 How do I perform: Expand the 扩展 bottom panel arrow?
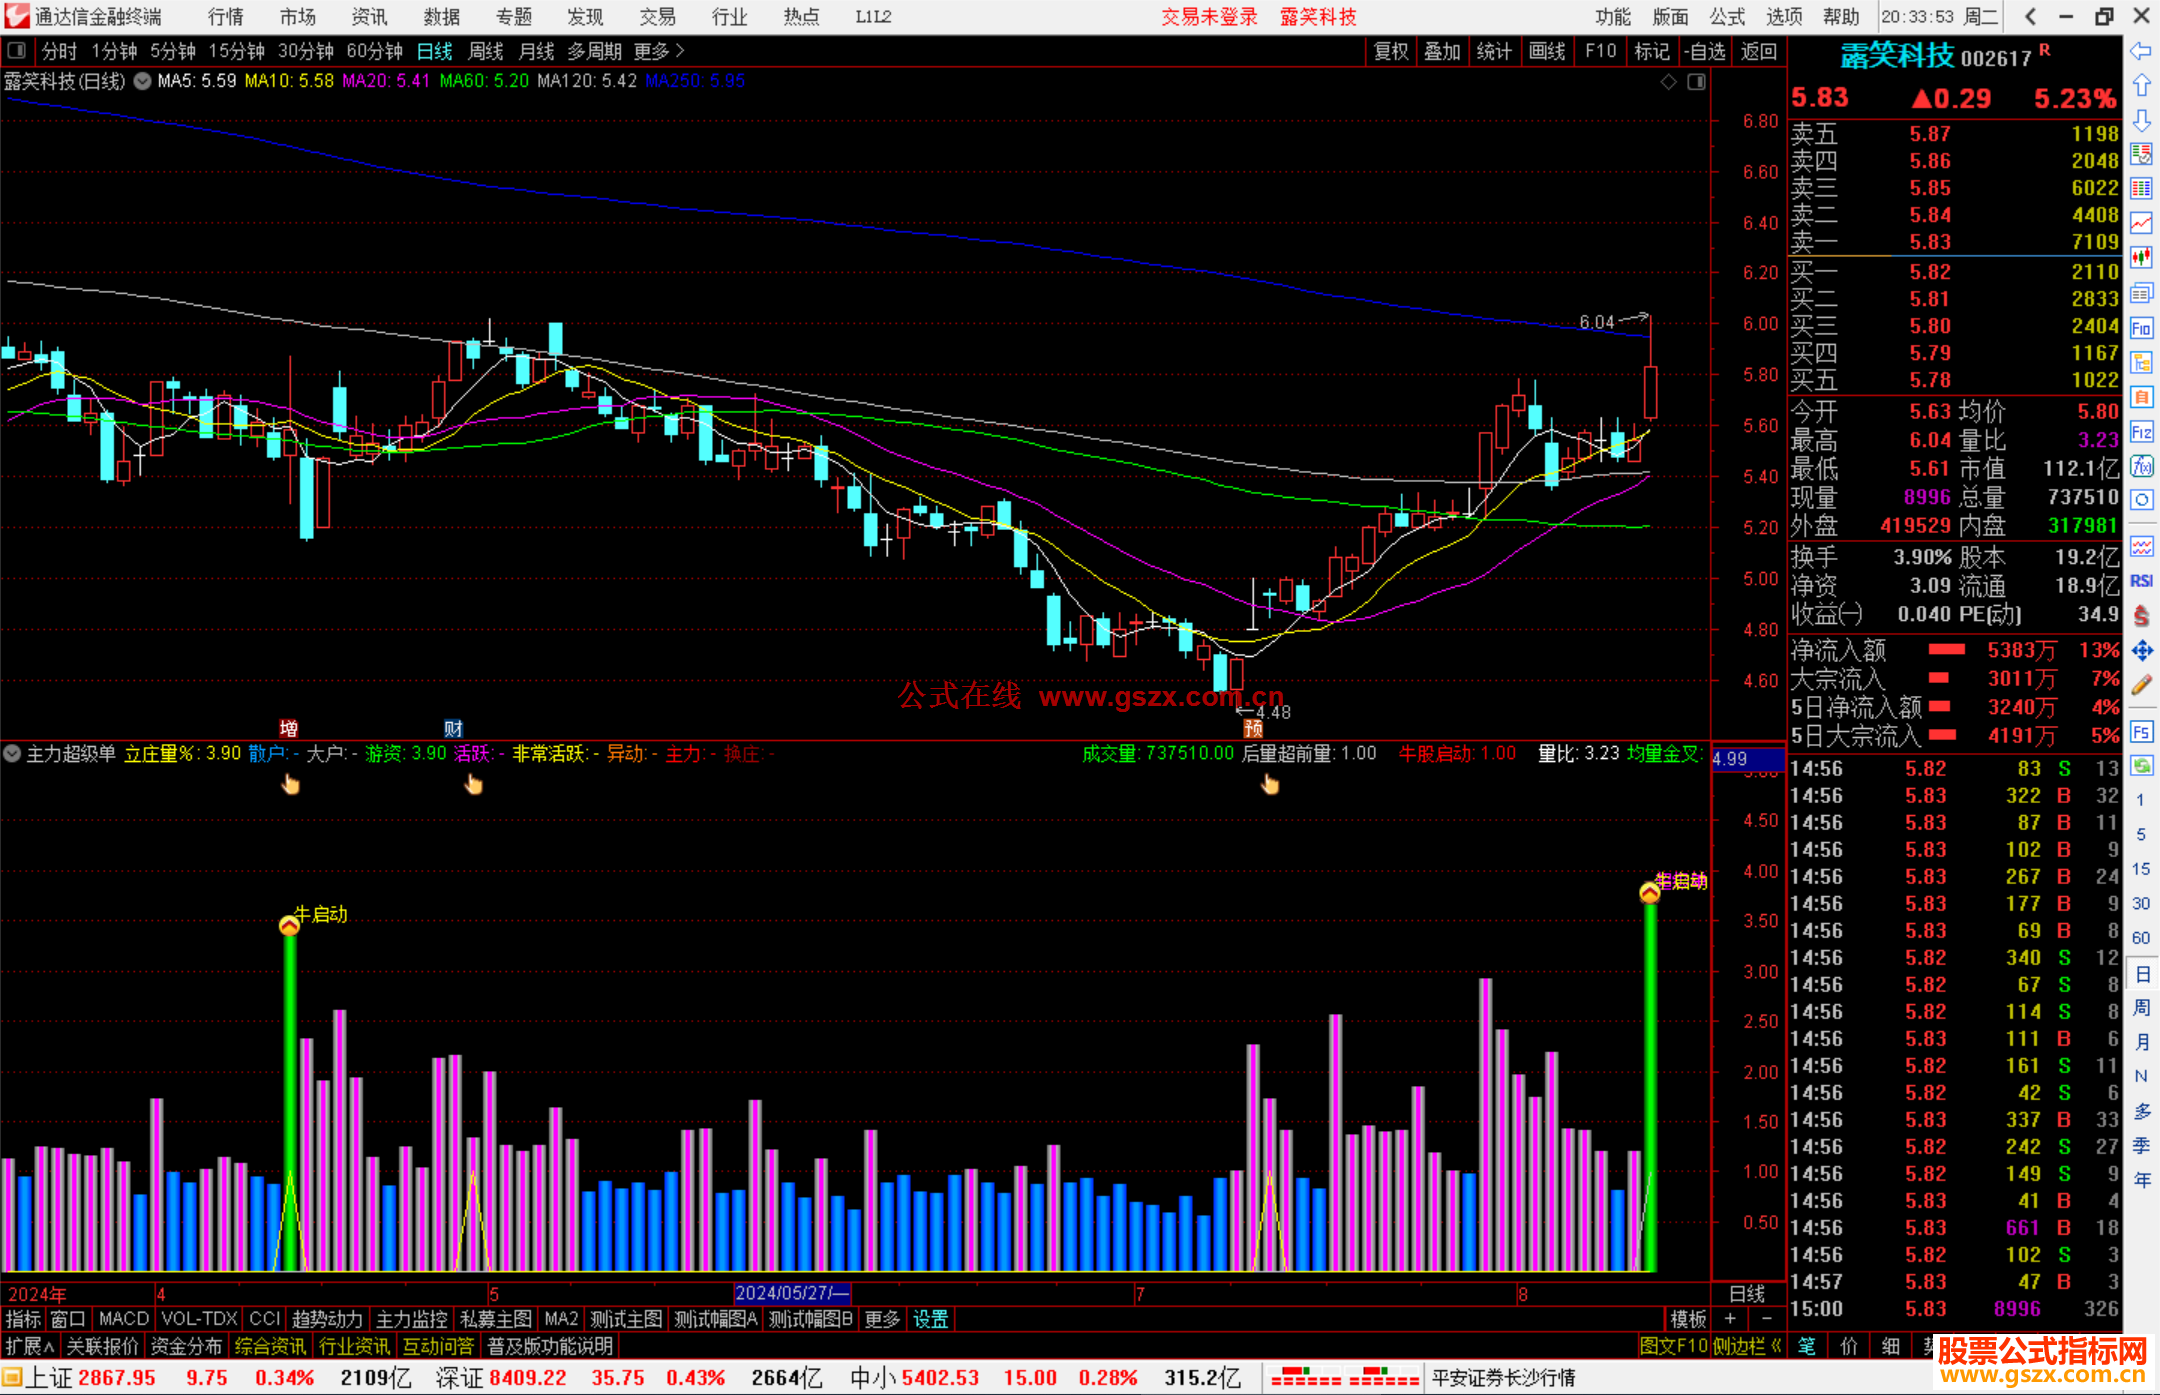pos(29,1346)
